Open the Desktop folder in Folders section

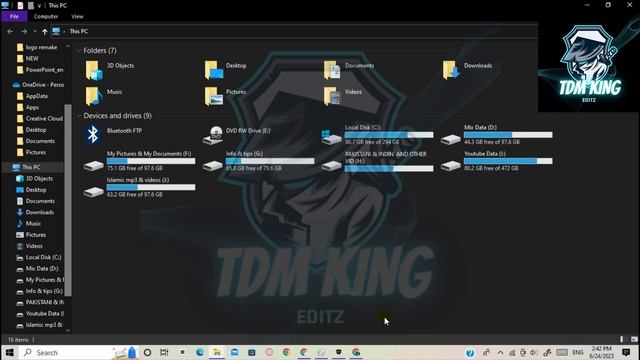point(226,70)
